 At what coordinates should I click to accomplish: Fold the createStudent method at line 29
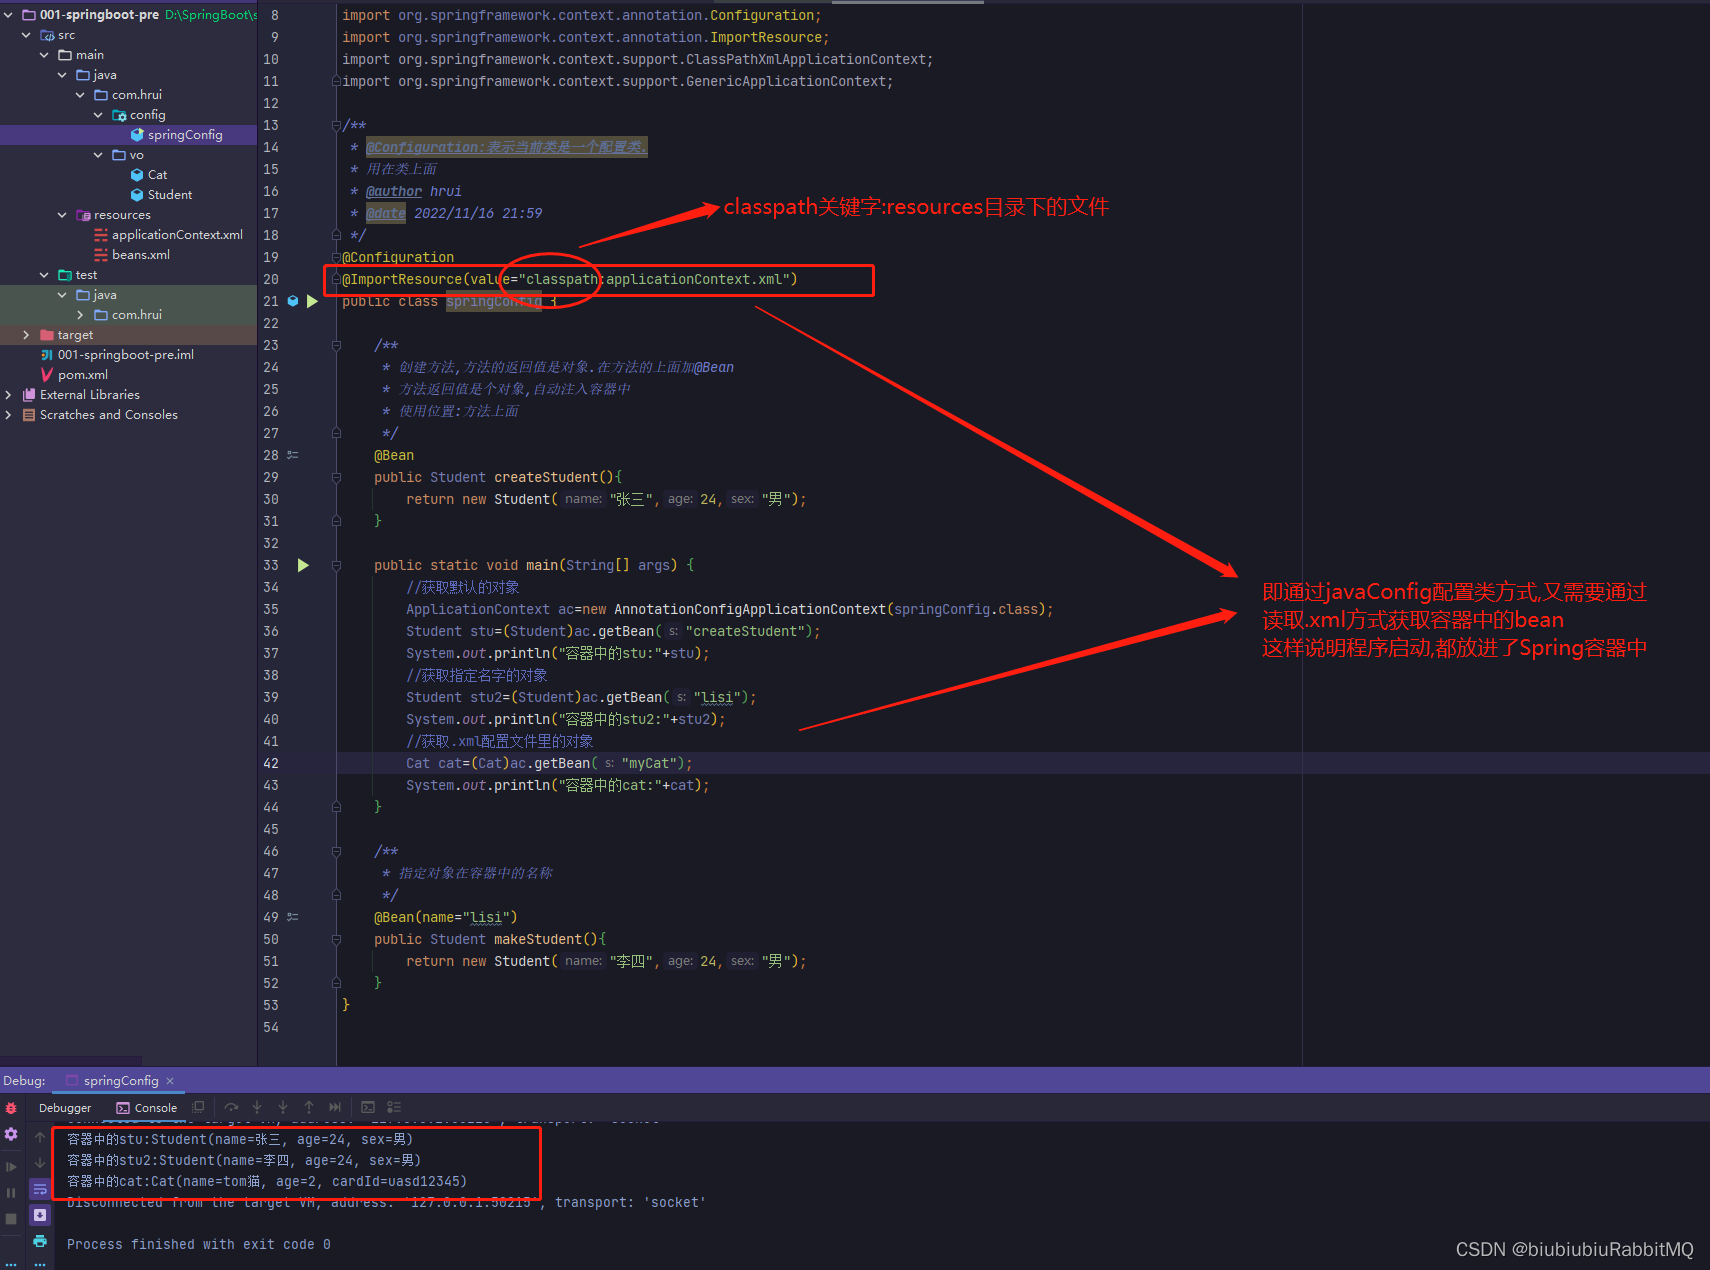[x=336, y=477]
